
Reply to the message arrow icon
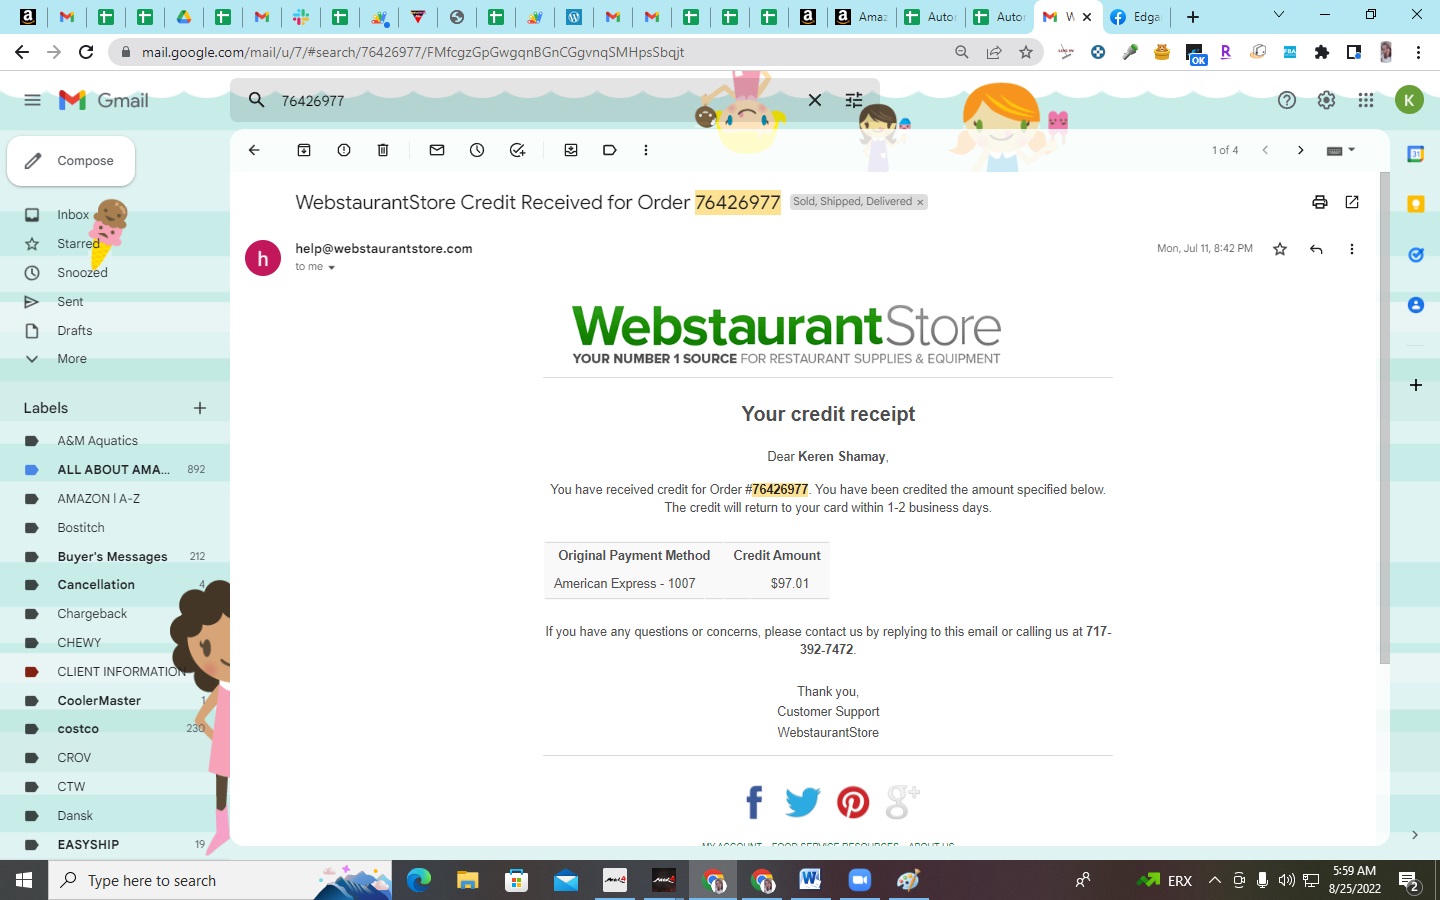coord(1316,249)
